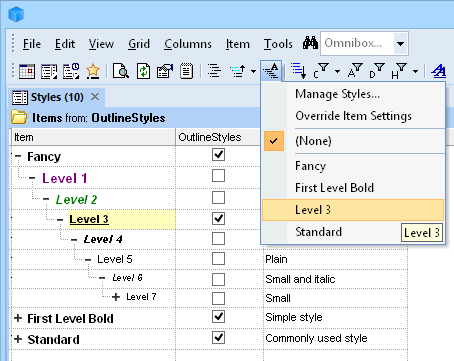The width and height of the screenshot is (454, 361).
Task: Open the hoist icon dropdown arrow
Action: [x=253, y=71]
